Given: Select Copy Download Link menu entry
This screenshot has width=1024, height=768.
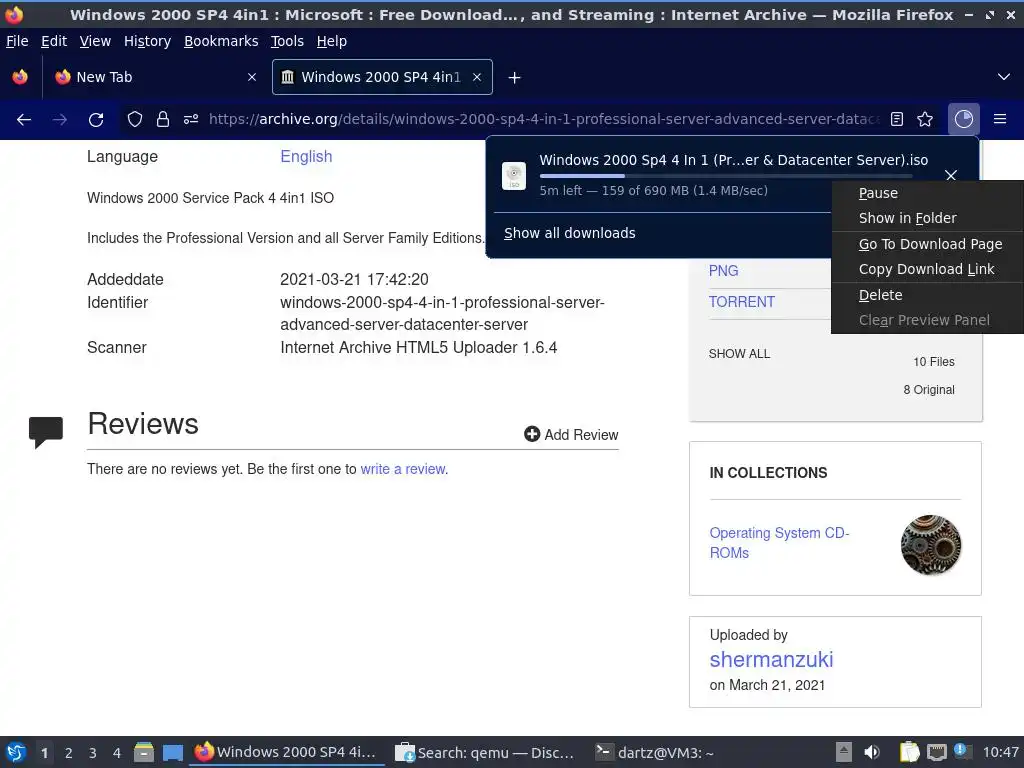Looking at the screenshot, I should [x=927, y=269].
